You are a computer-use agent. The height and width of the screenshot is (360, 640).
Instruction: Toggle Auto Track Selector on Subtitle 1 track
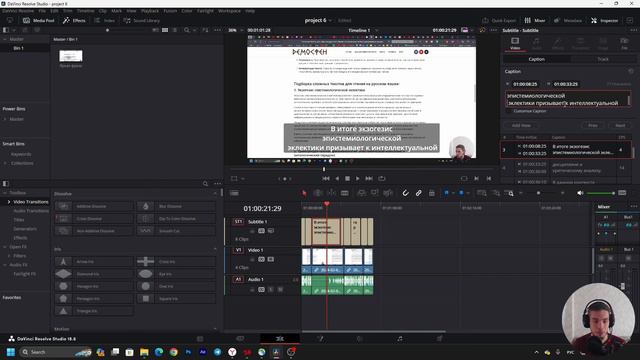(261, 231)
